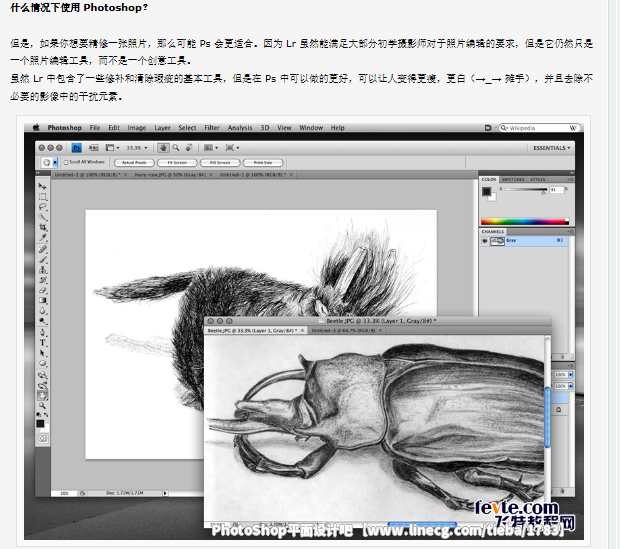Select the Brush tool
The image size is (620, 549).
pos(42,259)
